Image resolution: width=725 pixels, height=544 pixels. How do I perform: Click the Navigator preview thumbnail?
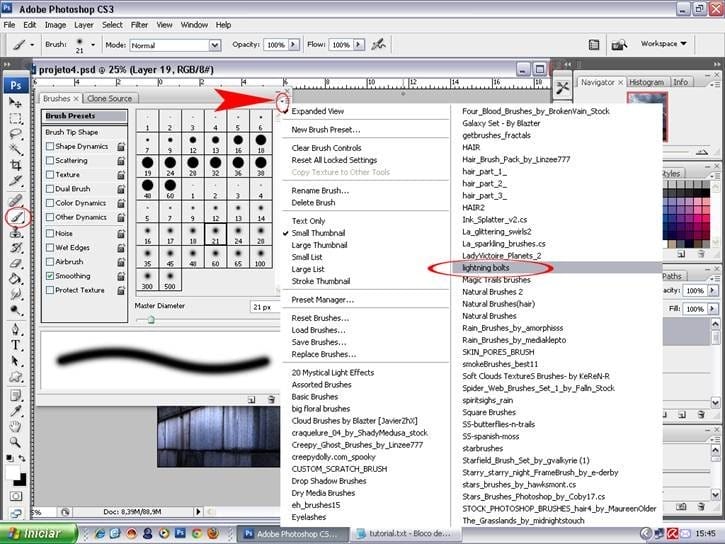point(647,116)
